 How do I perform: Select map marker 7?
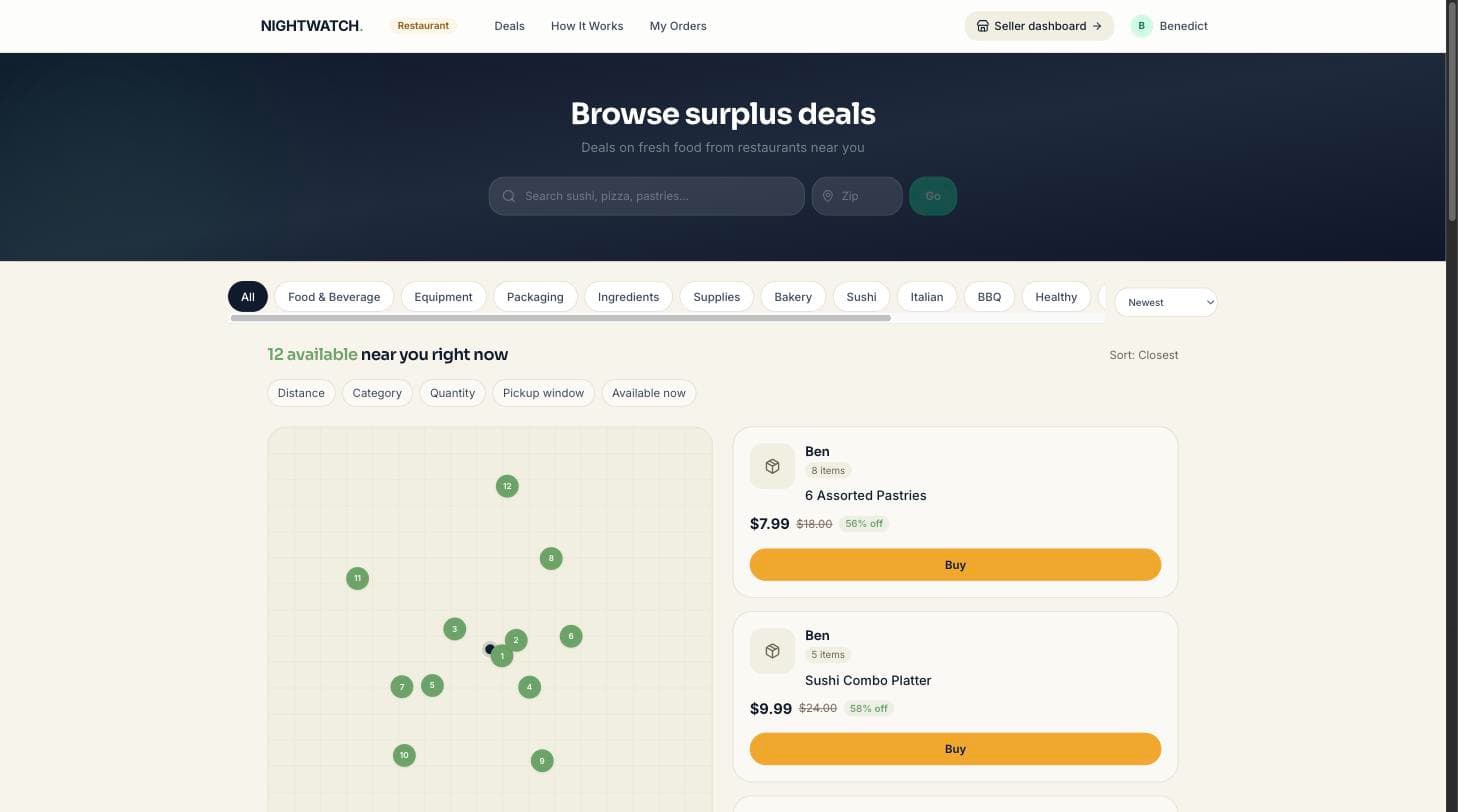[x=401, y=686]
